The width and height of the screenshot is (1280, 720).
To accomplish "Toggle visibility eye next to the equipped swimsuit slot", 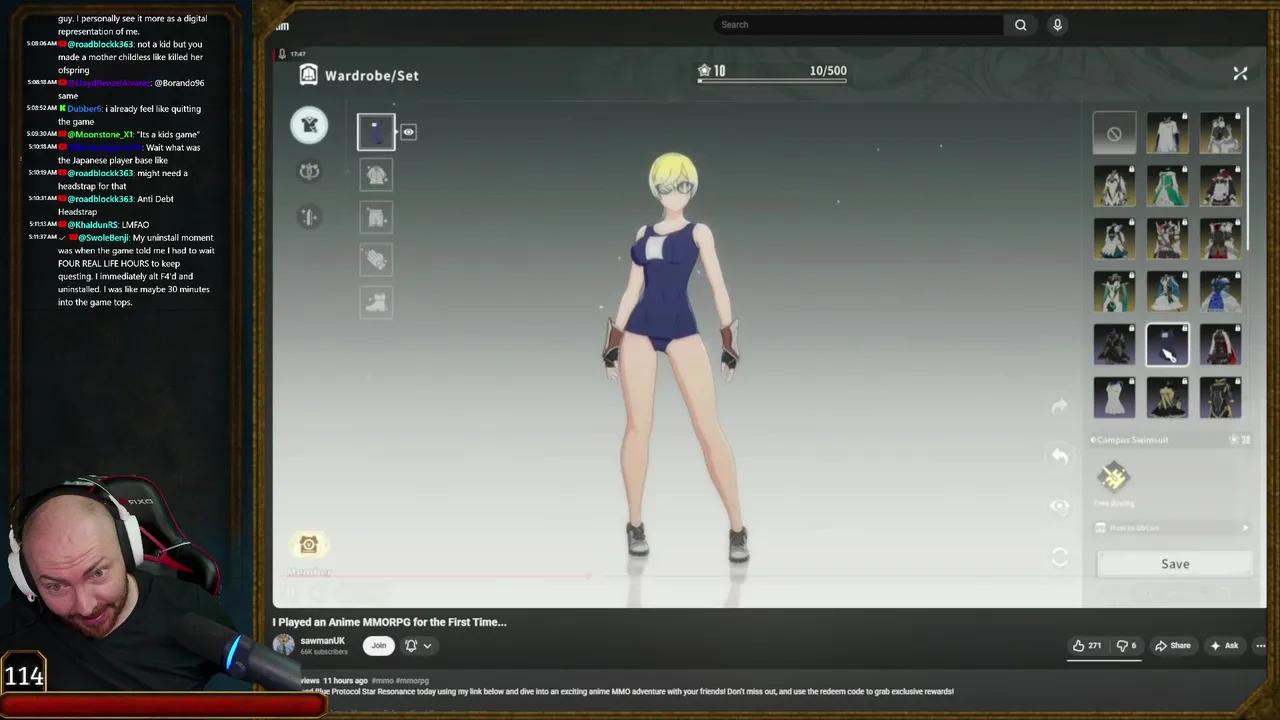I will [x=408, y=131].
